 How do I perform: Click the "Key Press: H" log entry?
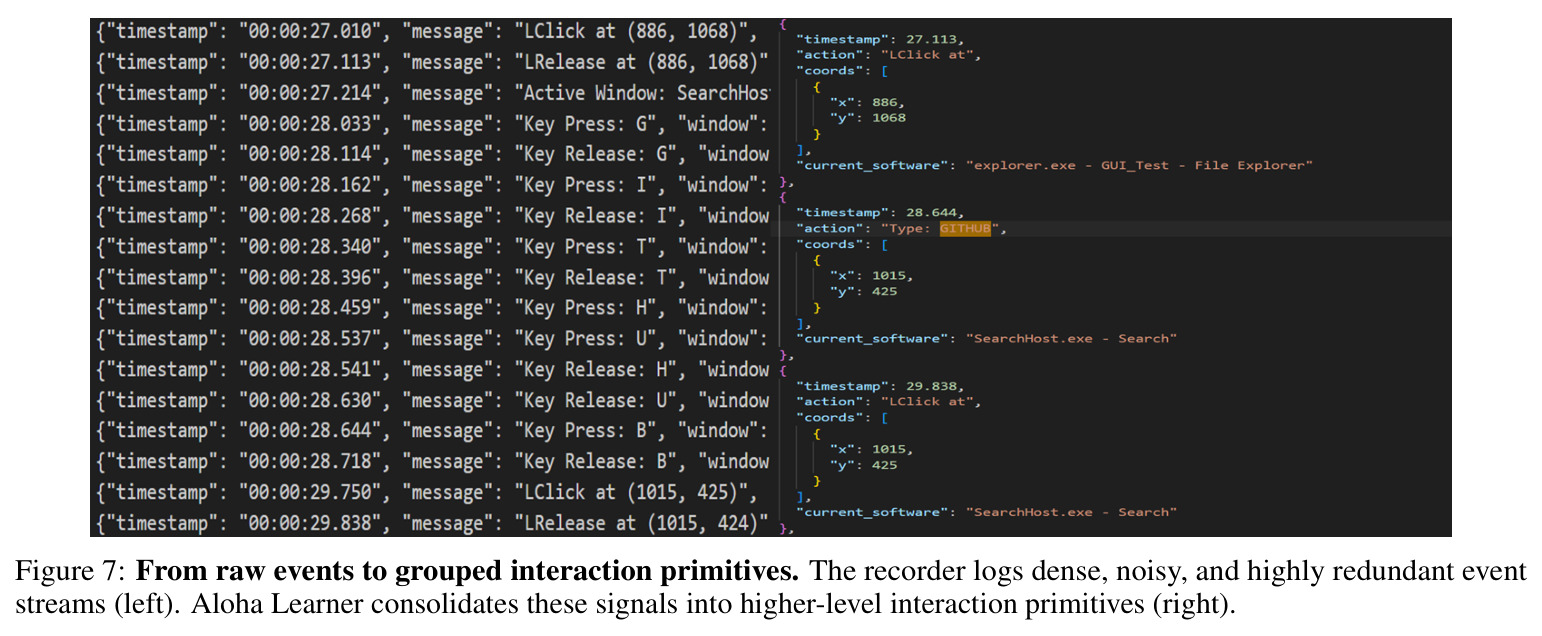[x=433, y=308]
